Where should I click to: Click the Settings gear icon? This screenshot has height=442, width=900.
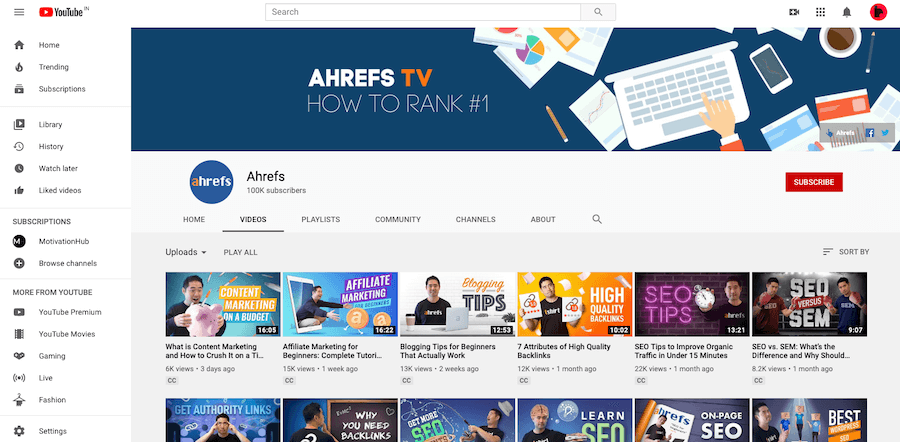click(x=19, y=431)
